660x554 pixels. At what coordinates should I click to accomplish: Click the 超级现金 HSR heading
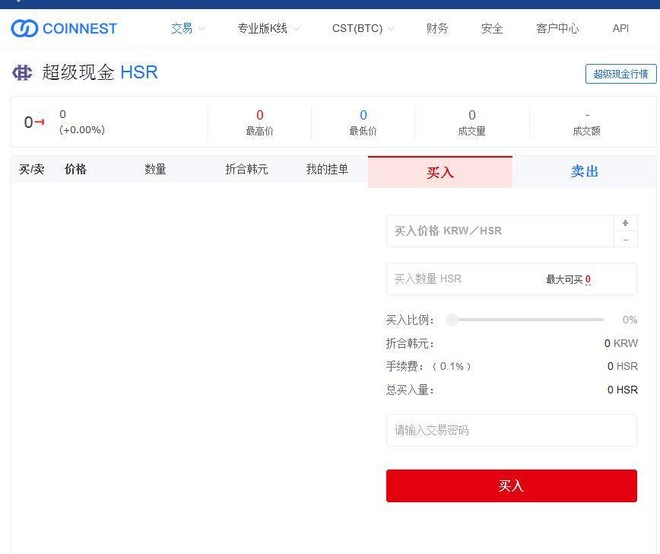tap(100, 72)
